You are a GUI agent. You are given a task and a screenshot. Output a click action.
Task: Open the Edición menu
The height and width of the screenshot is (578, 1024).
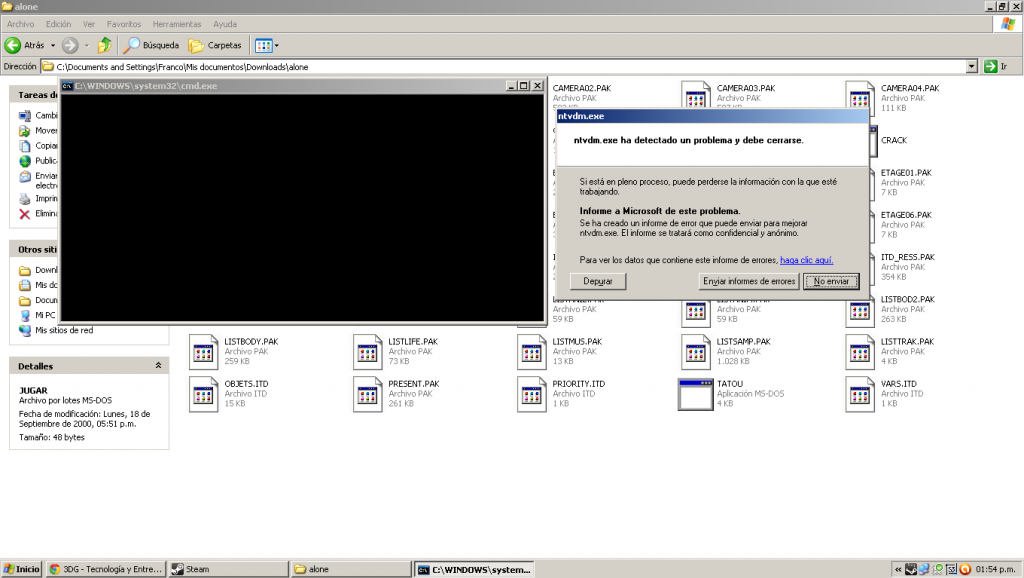coord(58,24)
